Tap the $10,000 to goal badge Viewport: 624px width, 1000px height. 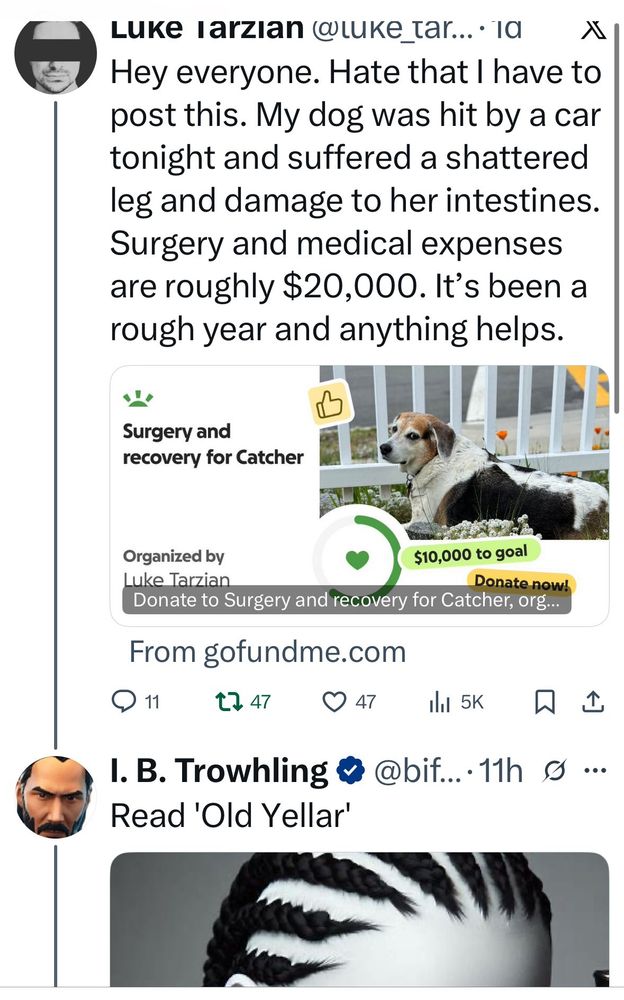click(470, 554)
